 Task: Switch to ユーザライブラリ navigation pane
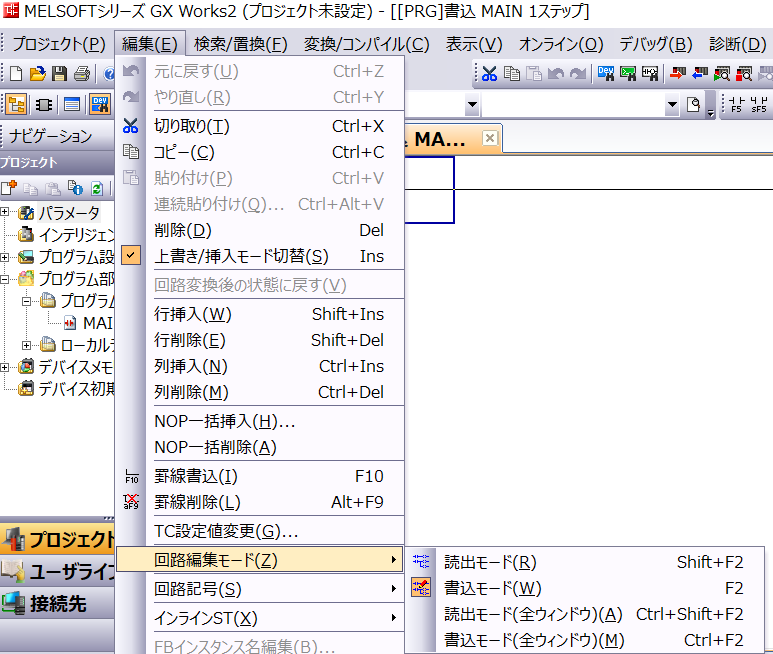coord(57,572)
